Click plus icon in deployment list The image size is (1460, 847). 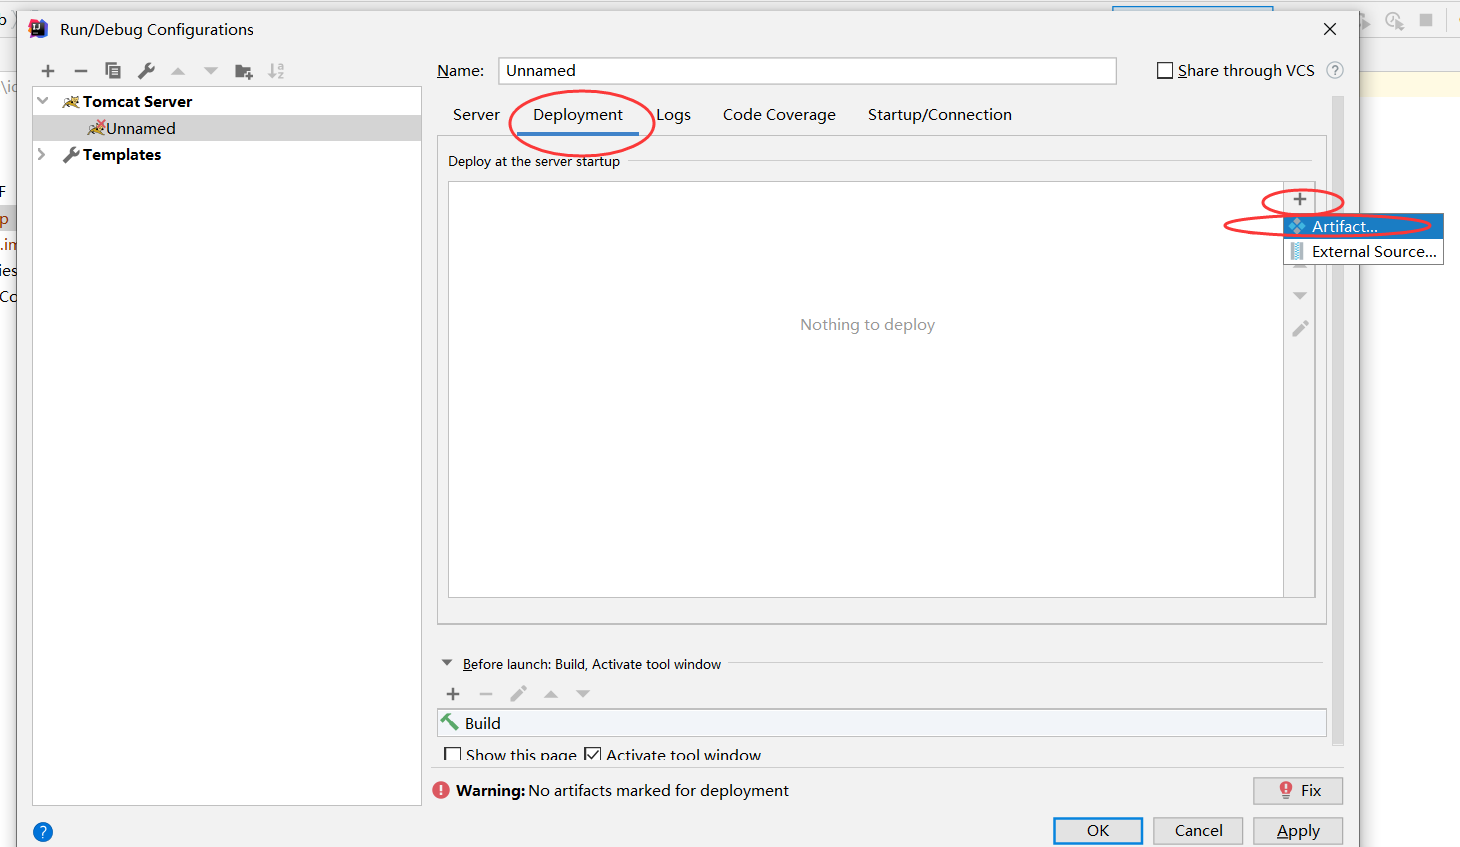1300,199
